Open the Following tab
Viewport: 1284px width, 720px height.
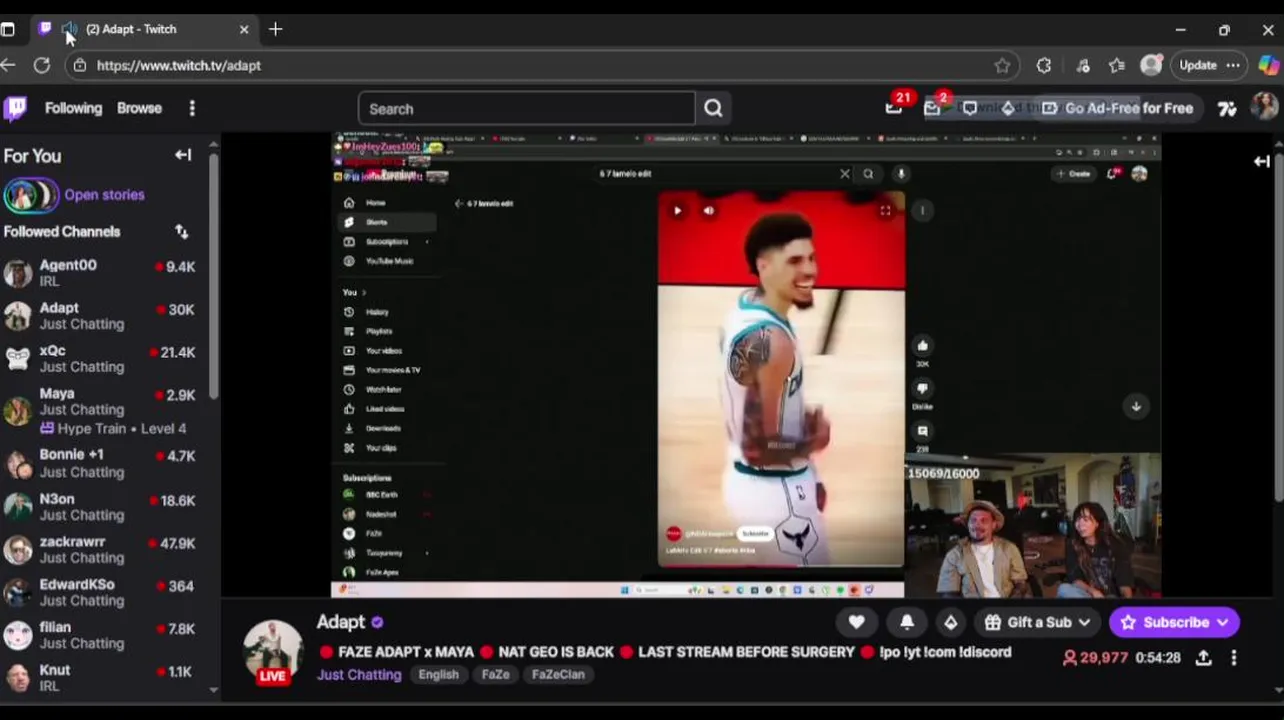pos(73,108)
